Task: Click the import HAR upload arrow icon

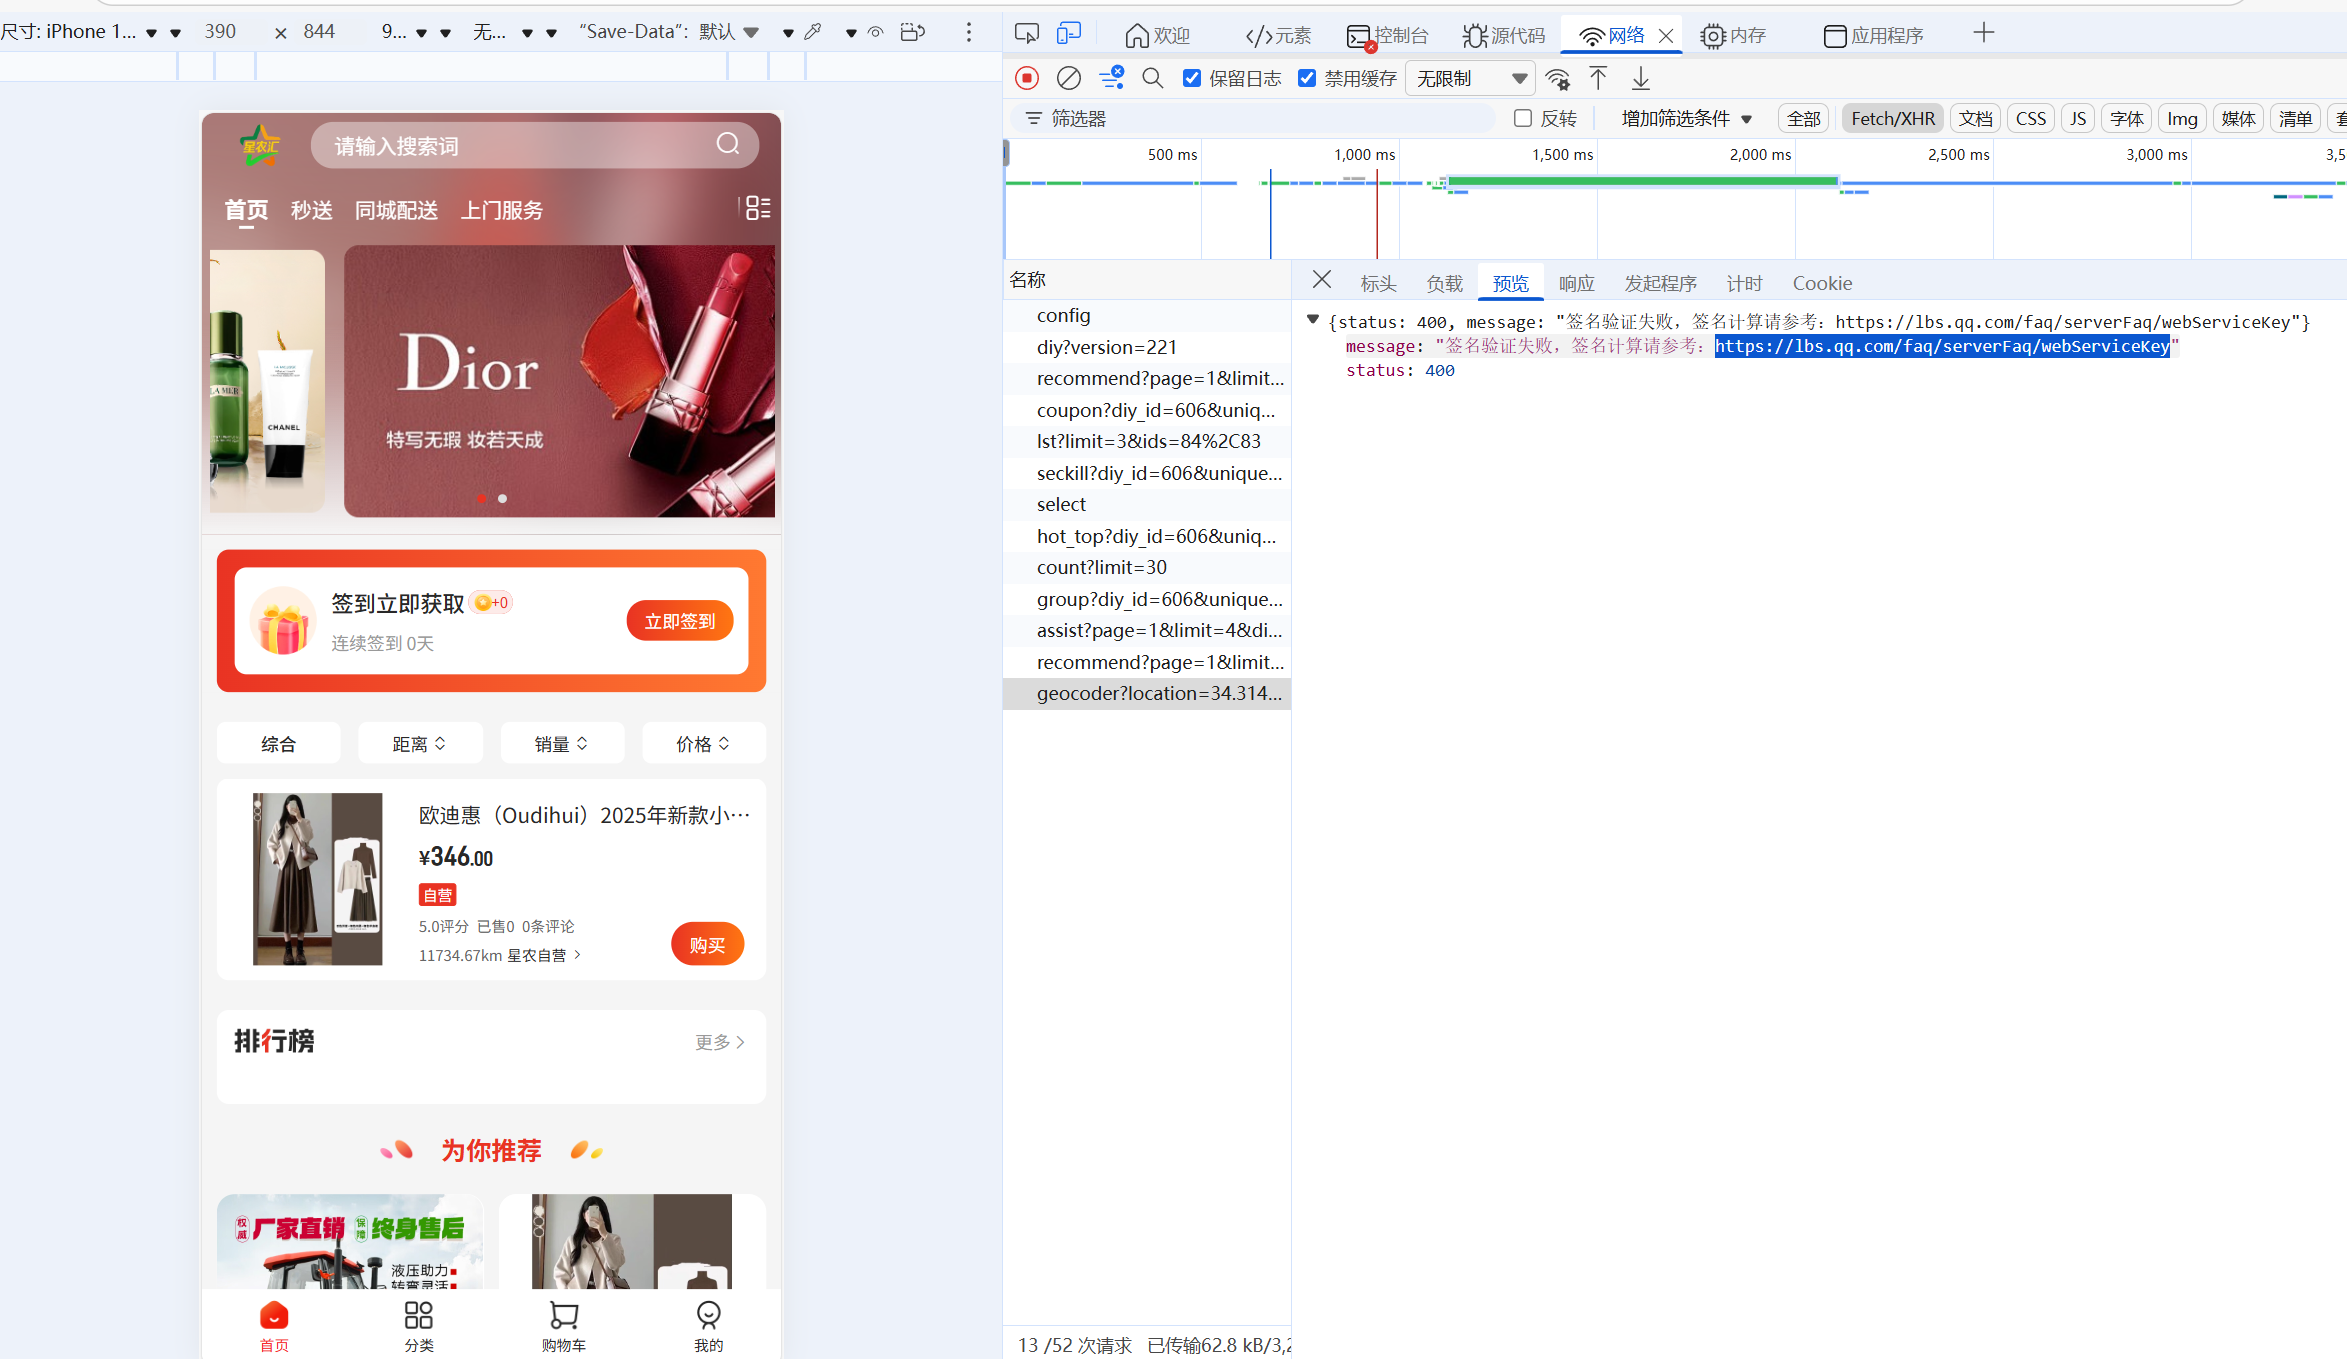Action: pyautogui.click(x=1598, y=78)
